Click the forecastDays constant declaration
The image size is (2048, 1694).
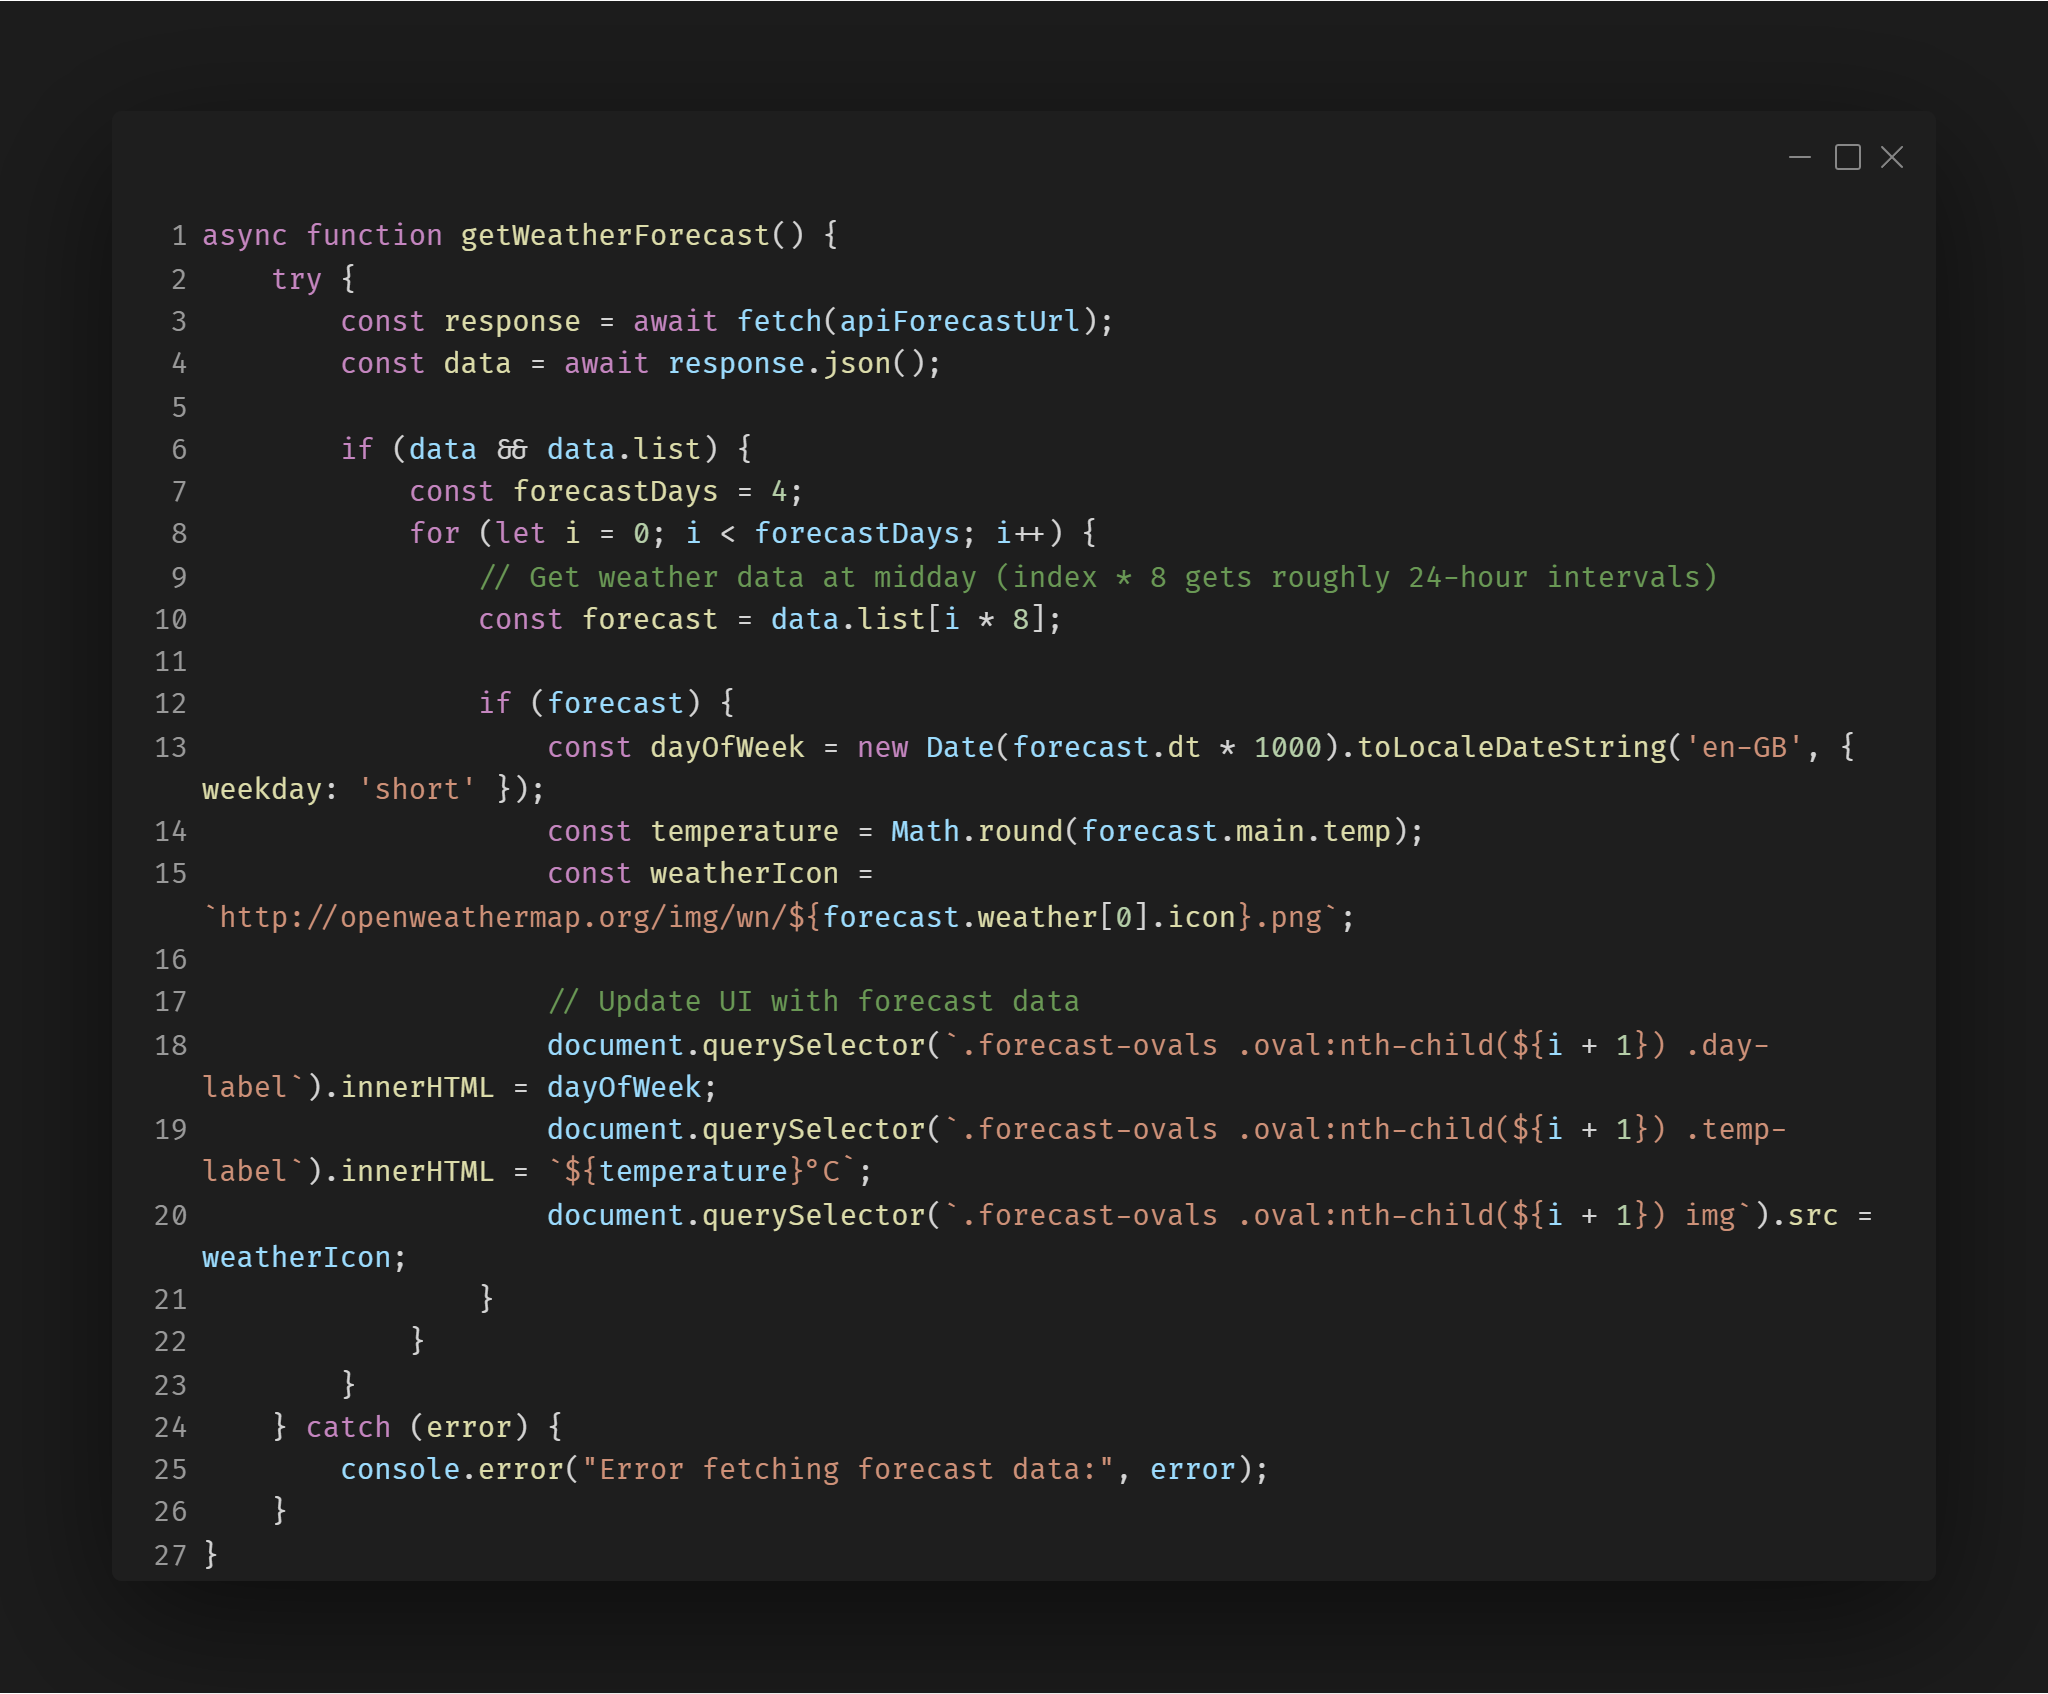coord(614,492)
